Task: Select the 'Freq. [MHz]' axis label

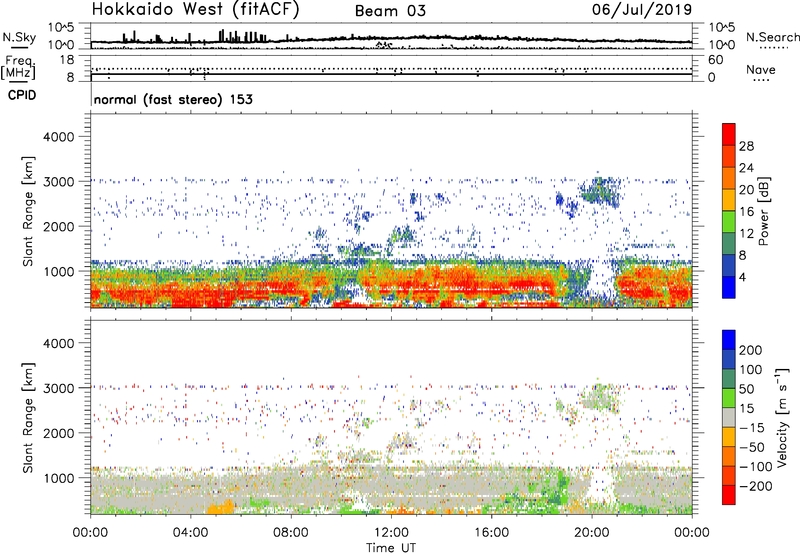Action: [x=19, y=68]
